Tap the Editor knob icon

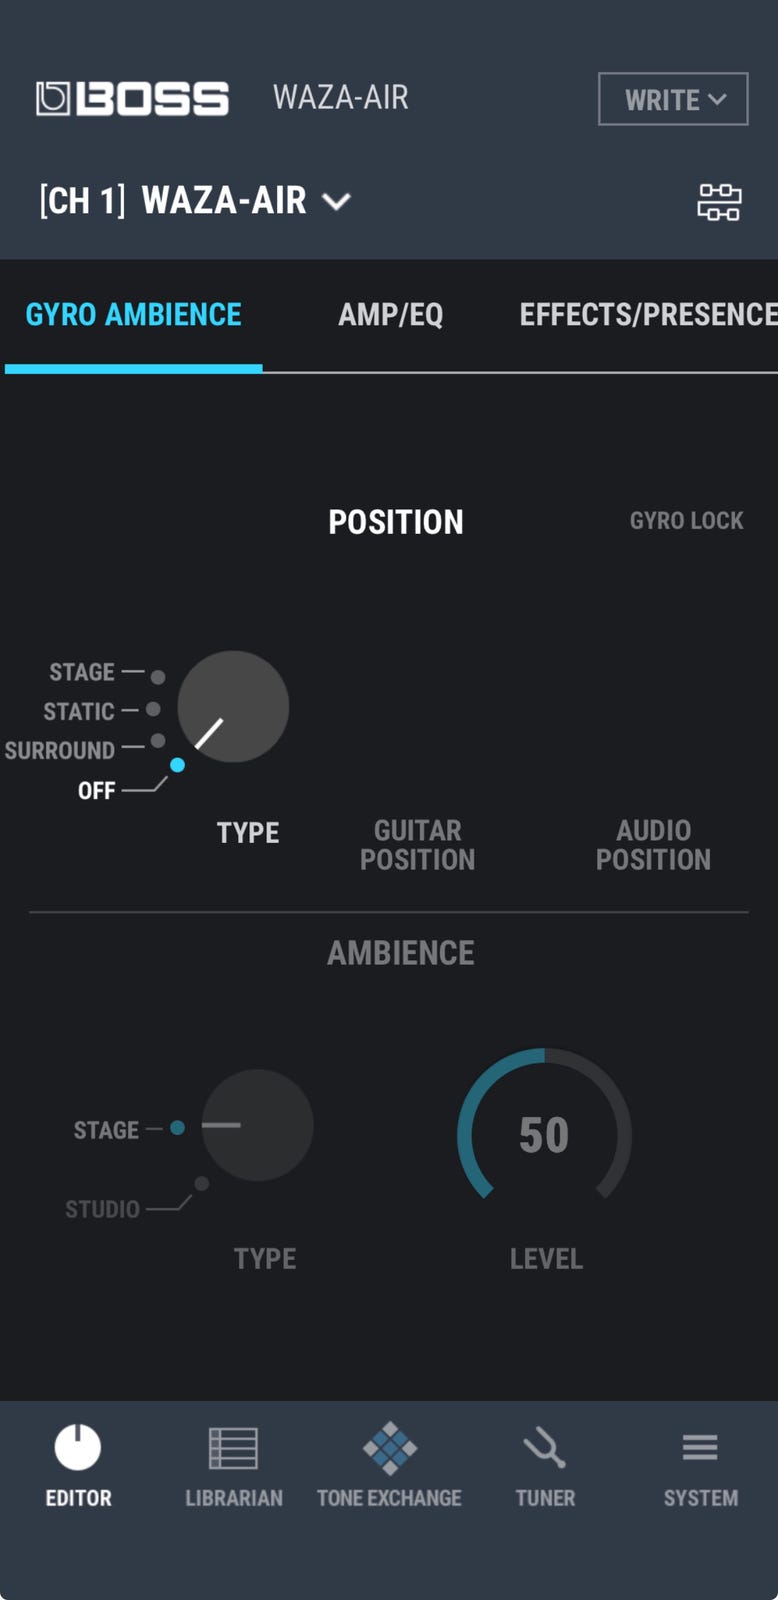pos(77,1447)
